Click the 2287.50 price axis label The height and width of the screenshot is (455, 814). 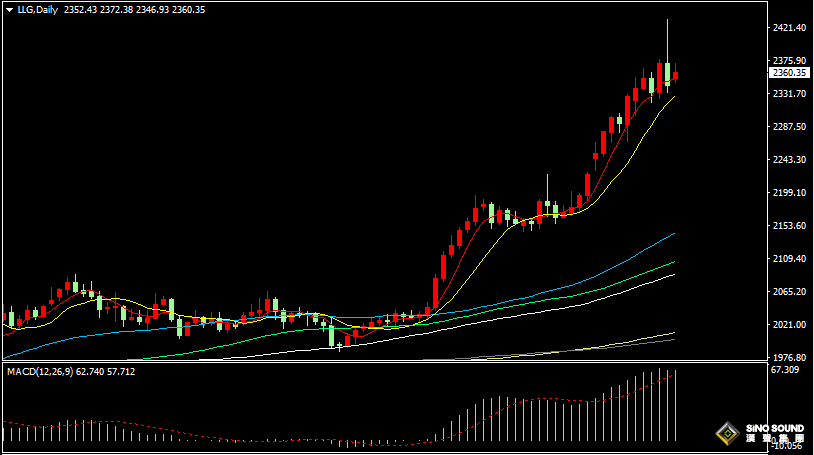point(789,127)
